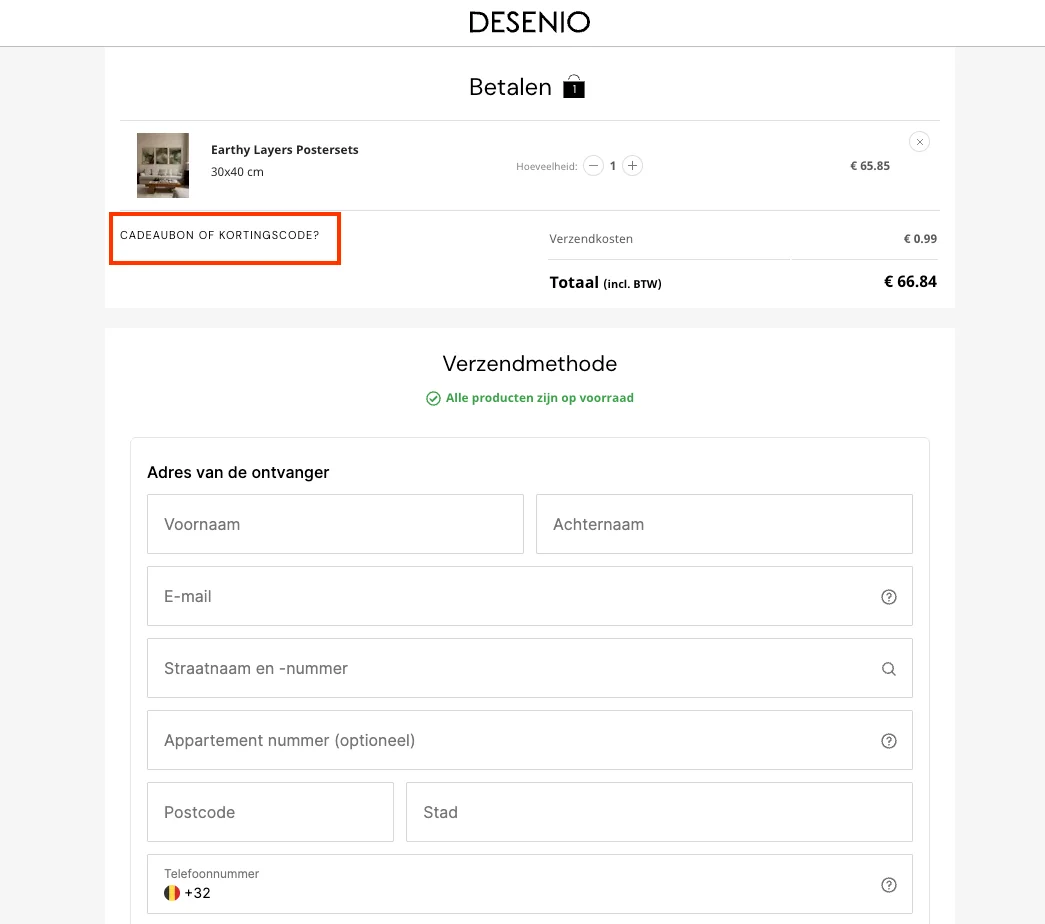Image resolution: width=1045 pixels, height=924 pixels.
Task: Open the DESENIO logo homepage link
Action: tap(529, 21)
